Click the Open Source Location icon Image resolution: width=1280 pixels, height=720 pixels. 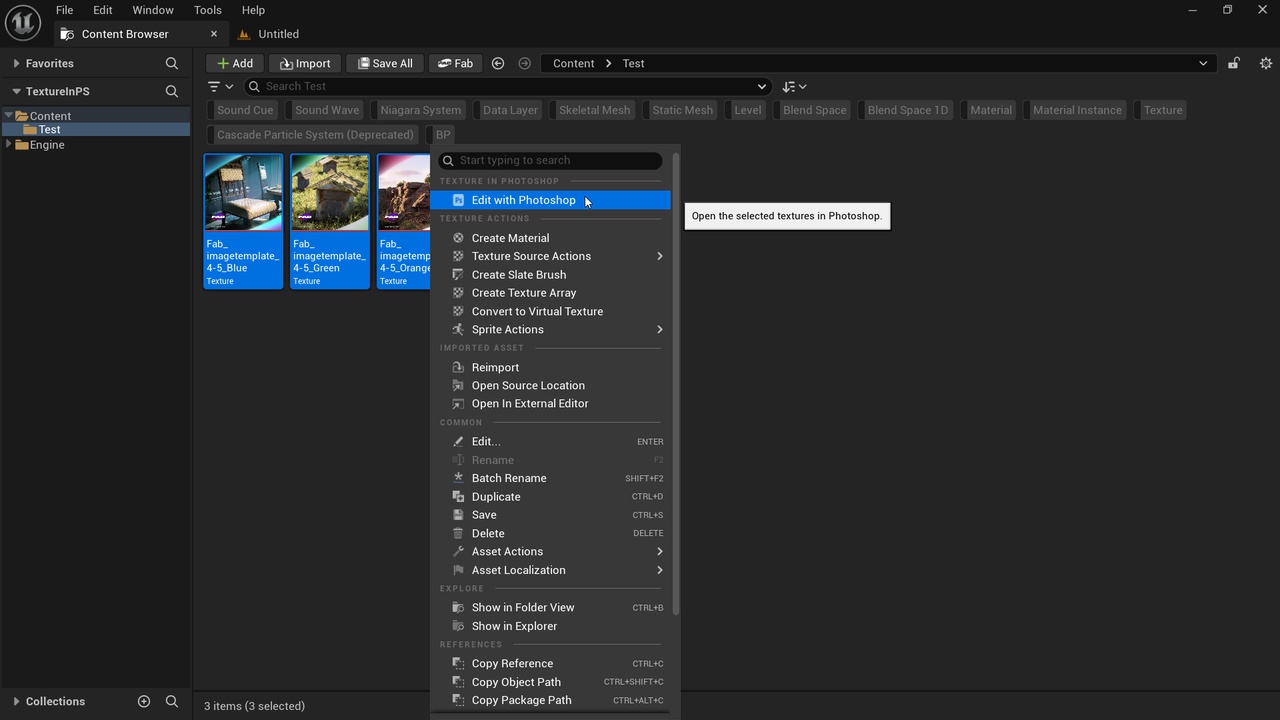[x=458, y=385]
